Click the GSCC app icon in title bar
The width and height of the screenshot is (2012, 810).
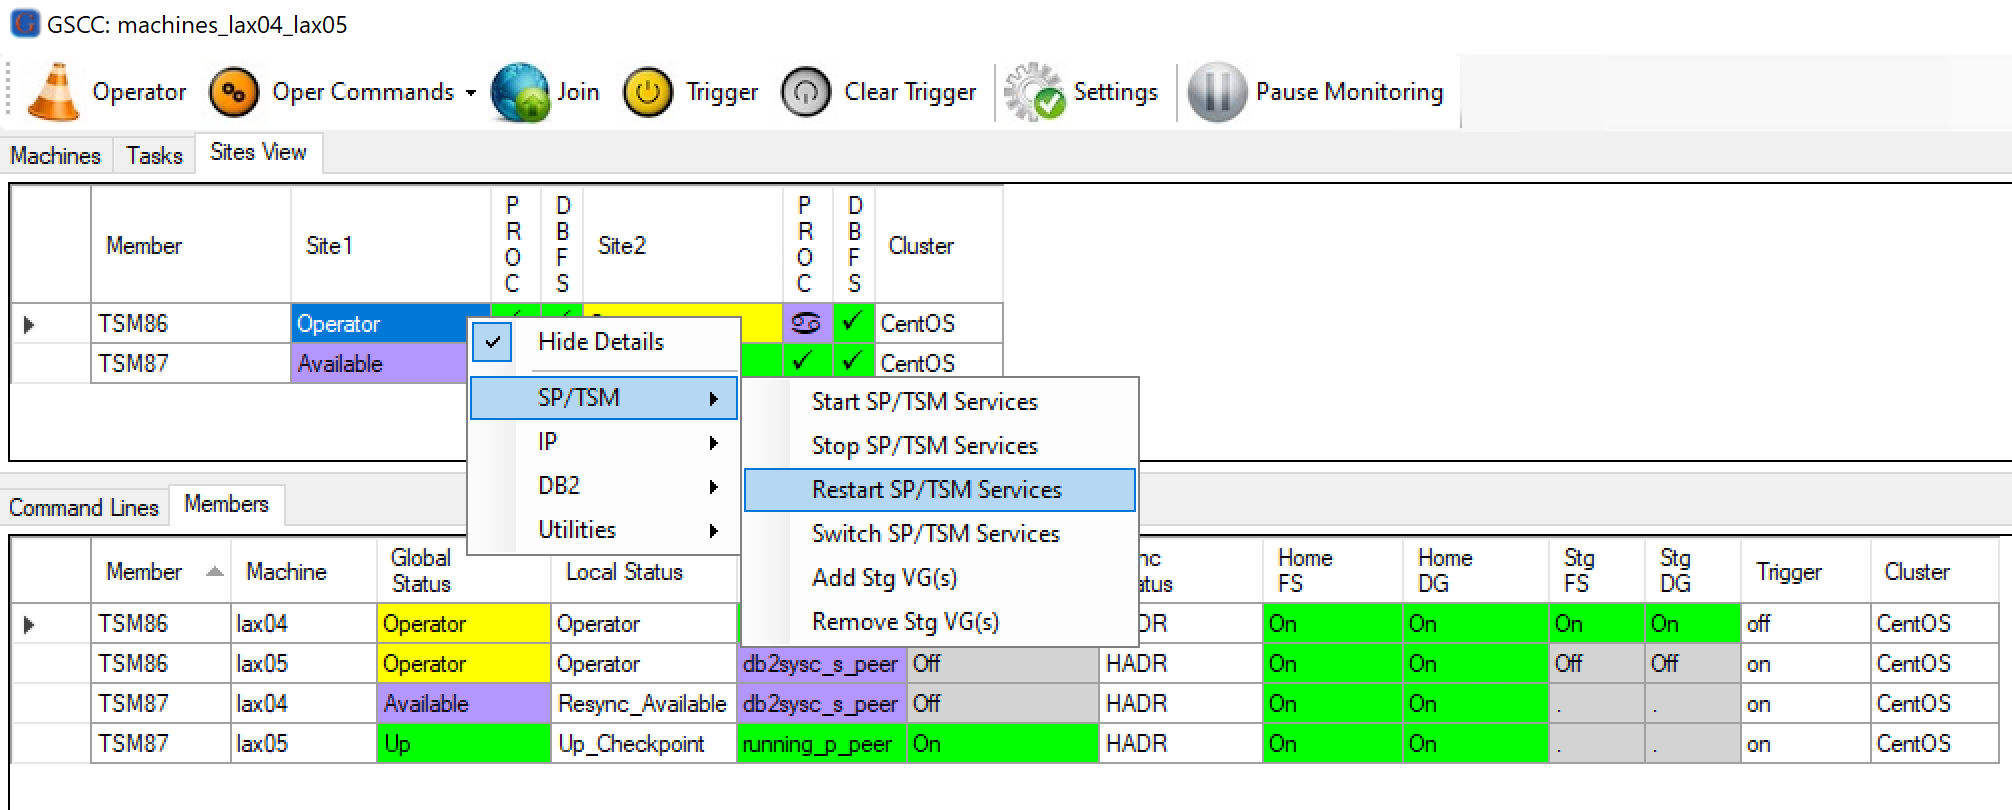pos(24,24)
